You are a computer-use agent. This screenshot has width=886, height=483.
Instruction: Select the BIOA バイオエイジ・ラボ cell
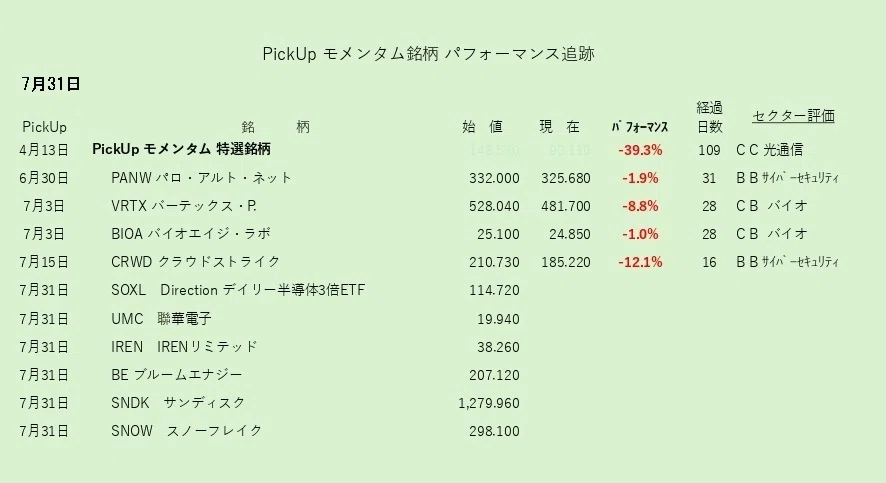point(190,234)
